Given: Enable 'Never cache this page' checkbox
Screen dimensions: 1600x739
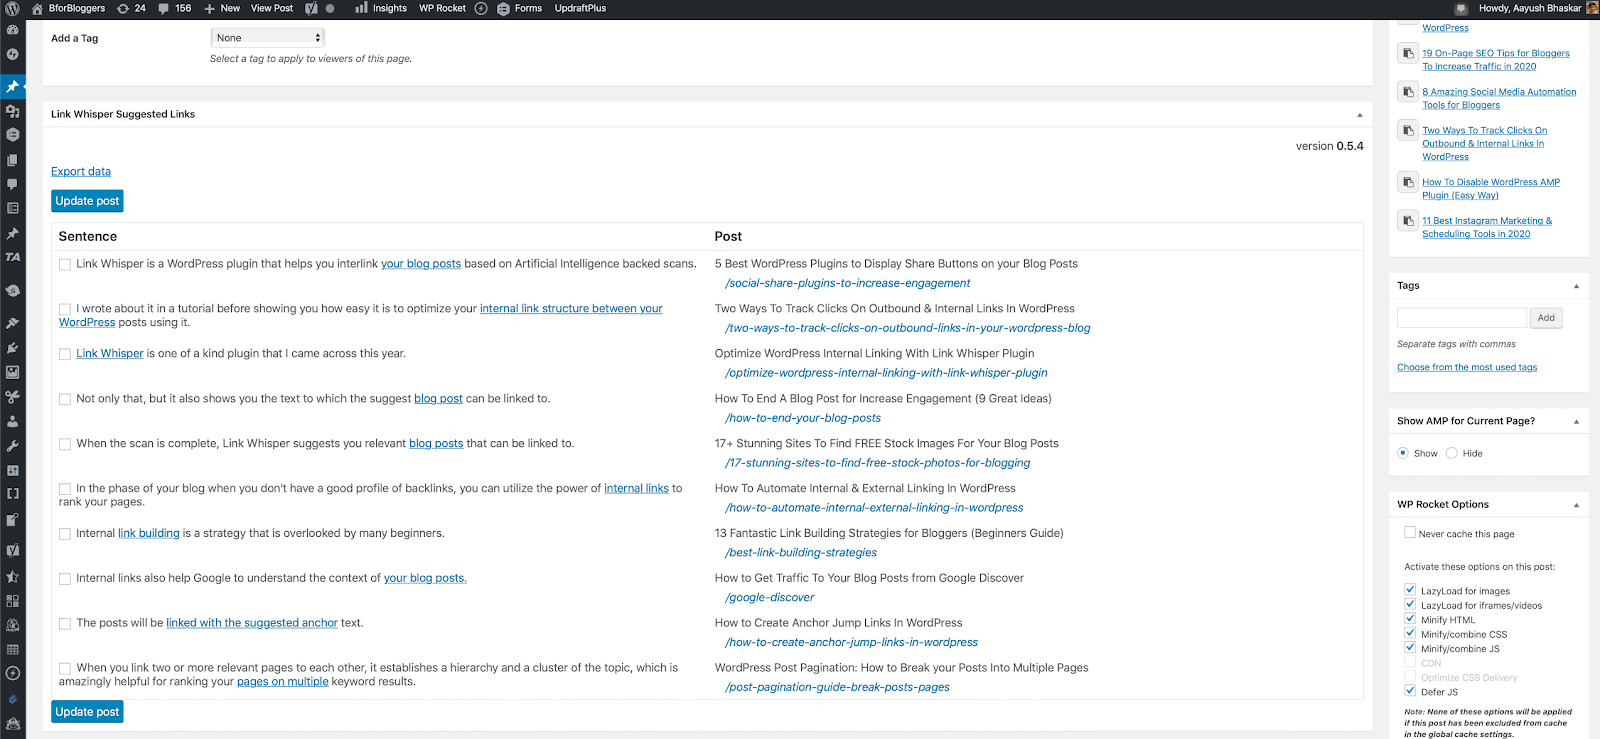Looking at the screenshot, I should [x=1410, y=533].
